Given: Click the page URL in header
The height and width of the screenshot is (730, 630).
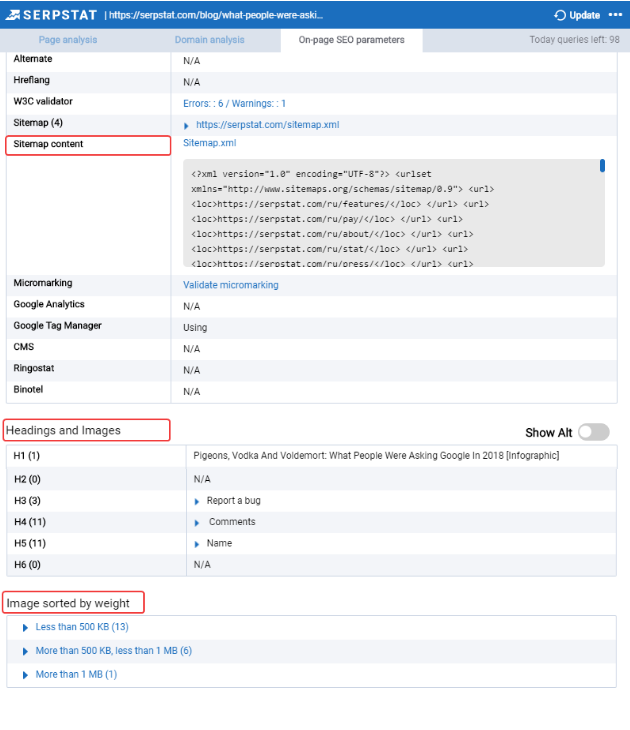Looking at the screenshot, I should click(x=216, y=15).
